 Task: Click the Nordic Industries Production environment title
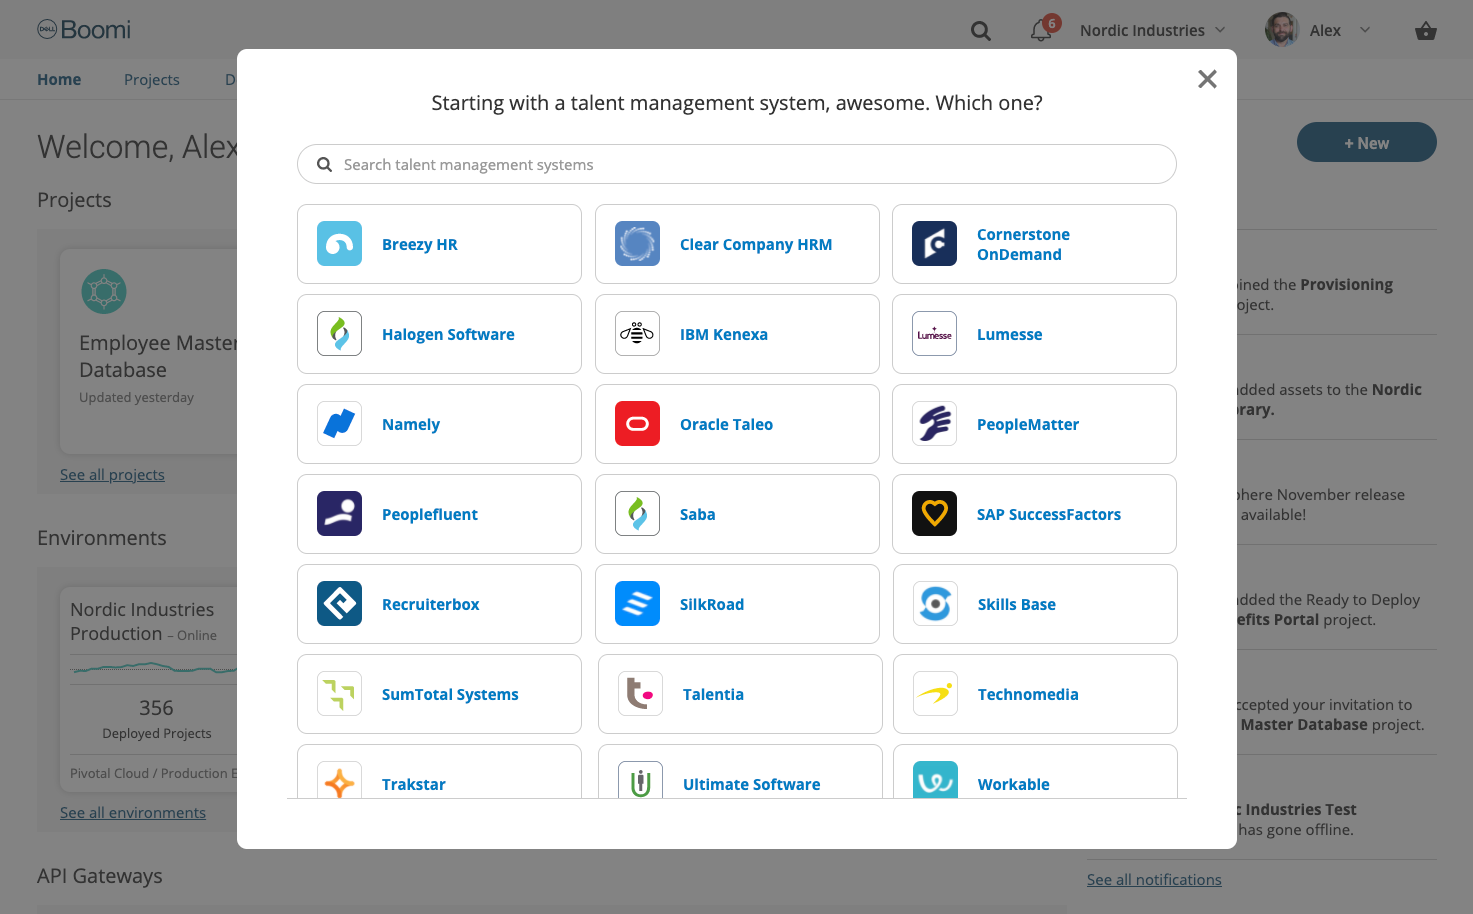pyautogui.click(x=142, y=621)
